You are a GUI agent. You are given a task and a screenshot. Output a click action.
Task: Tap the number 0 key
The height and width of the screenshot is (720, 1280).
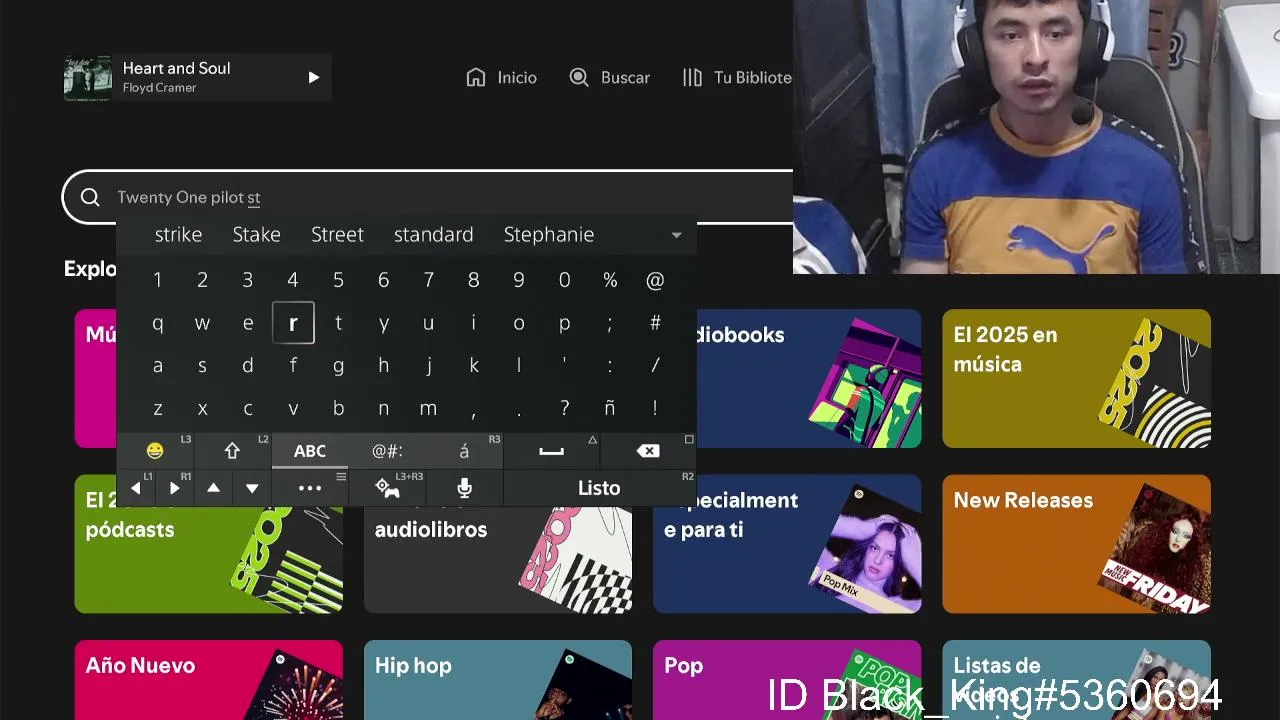(564, 281)
